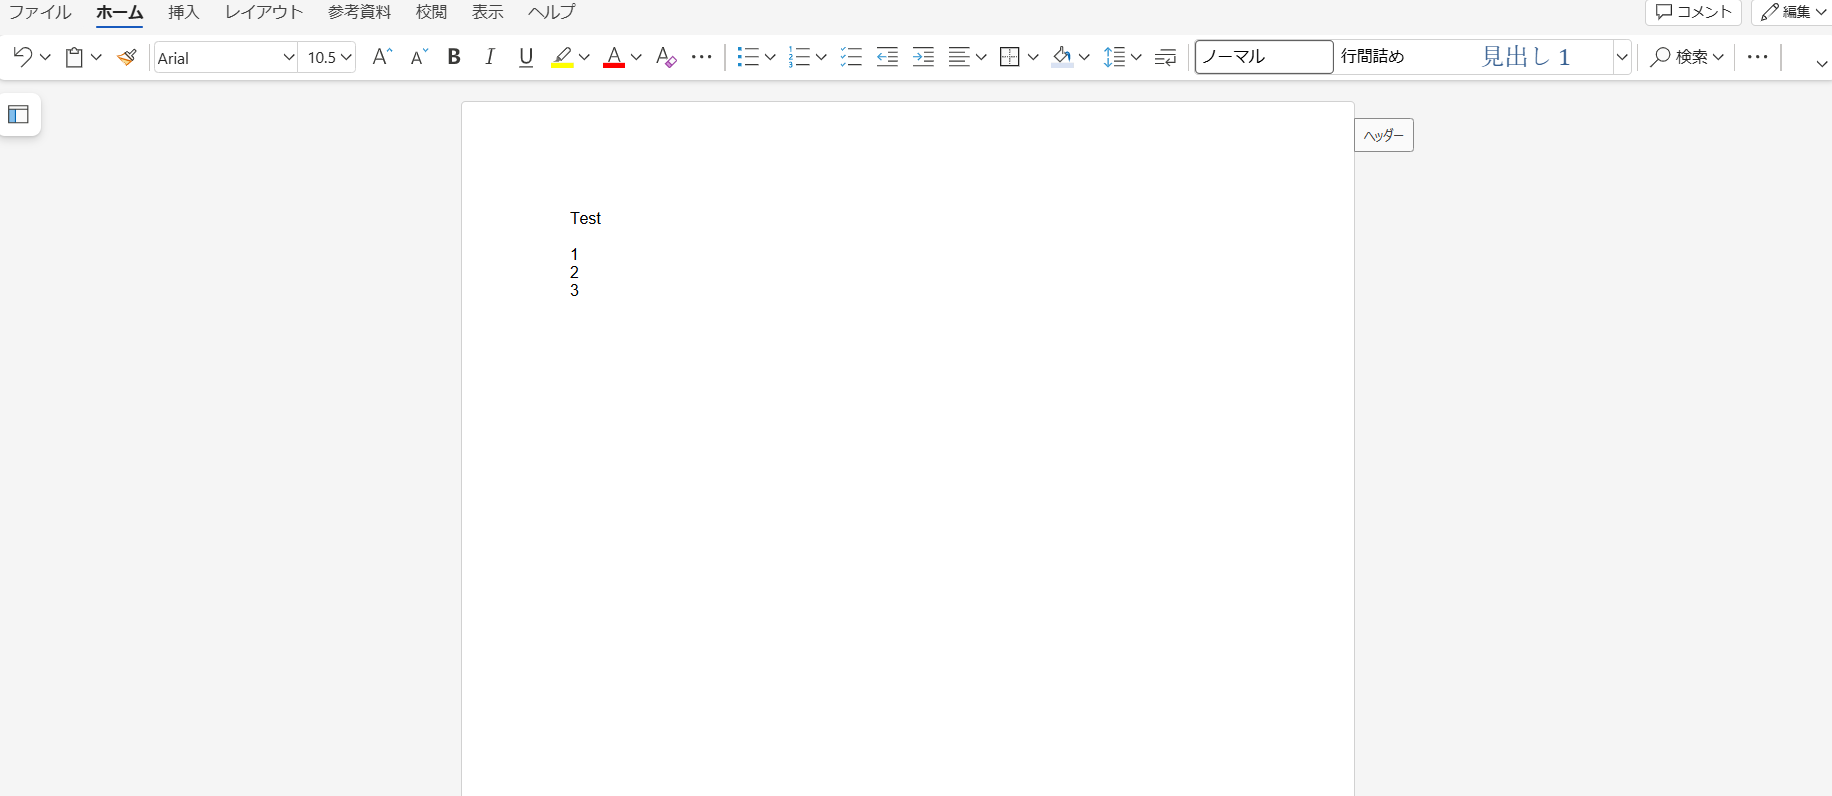The width and height of the screenshot is (1832, 796).
Task: Decrease font size with the shrink-font icon
Action: (x=419, y=57)
